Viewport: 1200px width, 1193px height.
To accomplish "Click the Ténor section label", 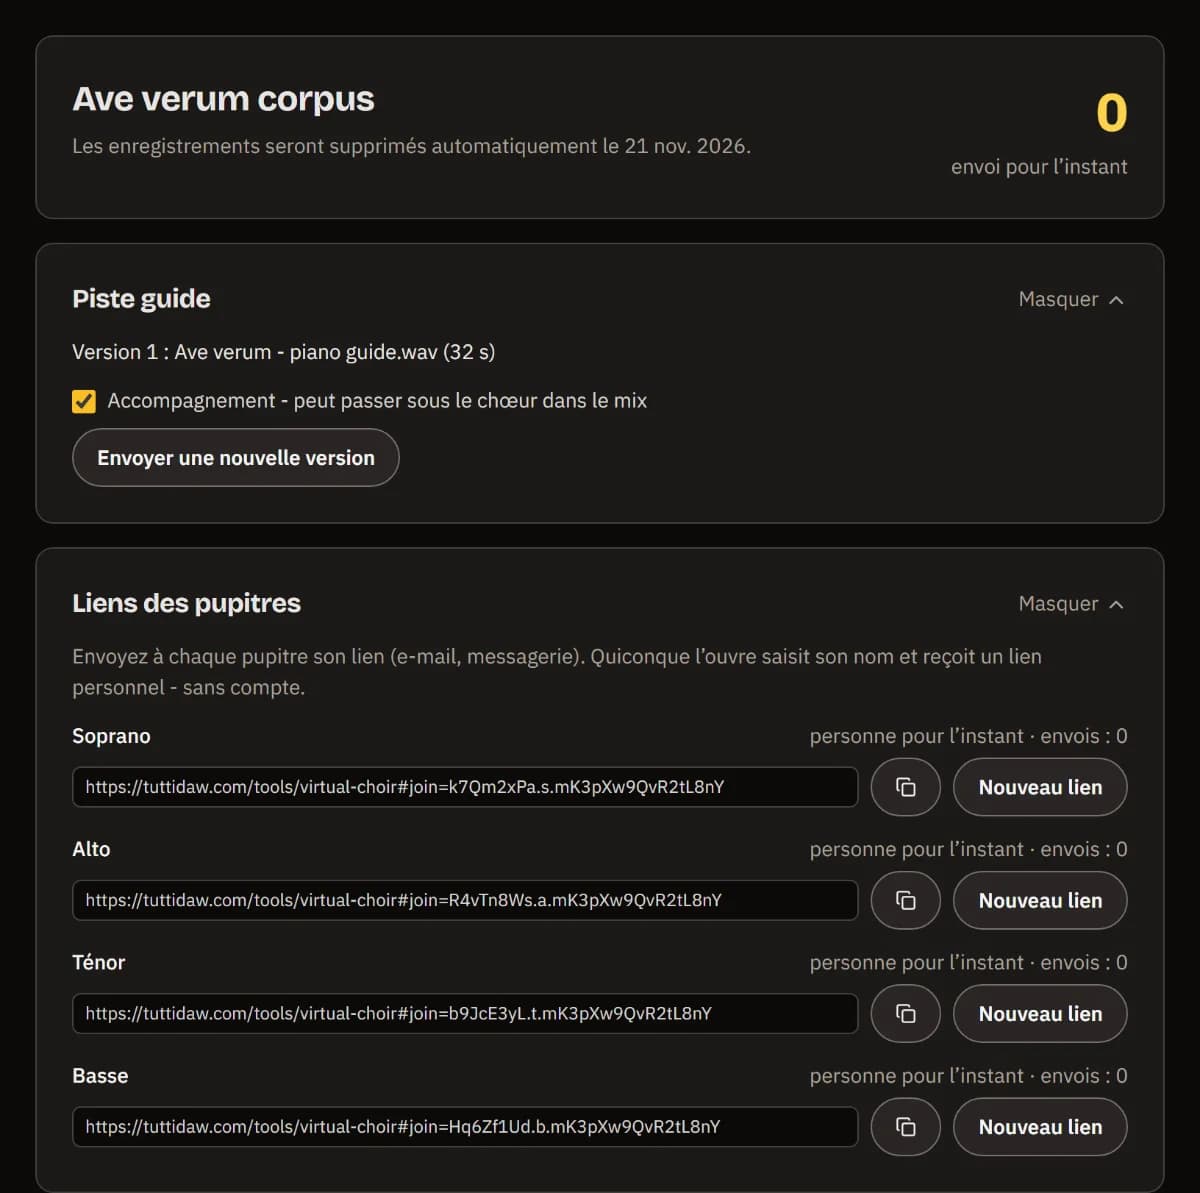I will click(98, 962).
